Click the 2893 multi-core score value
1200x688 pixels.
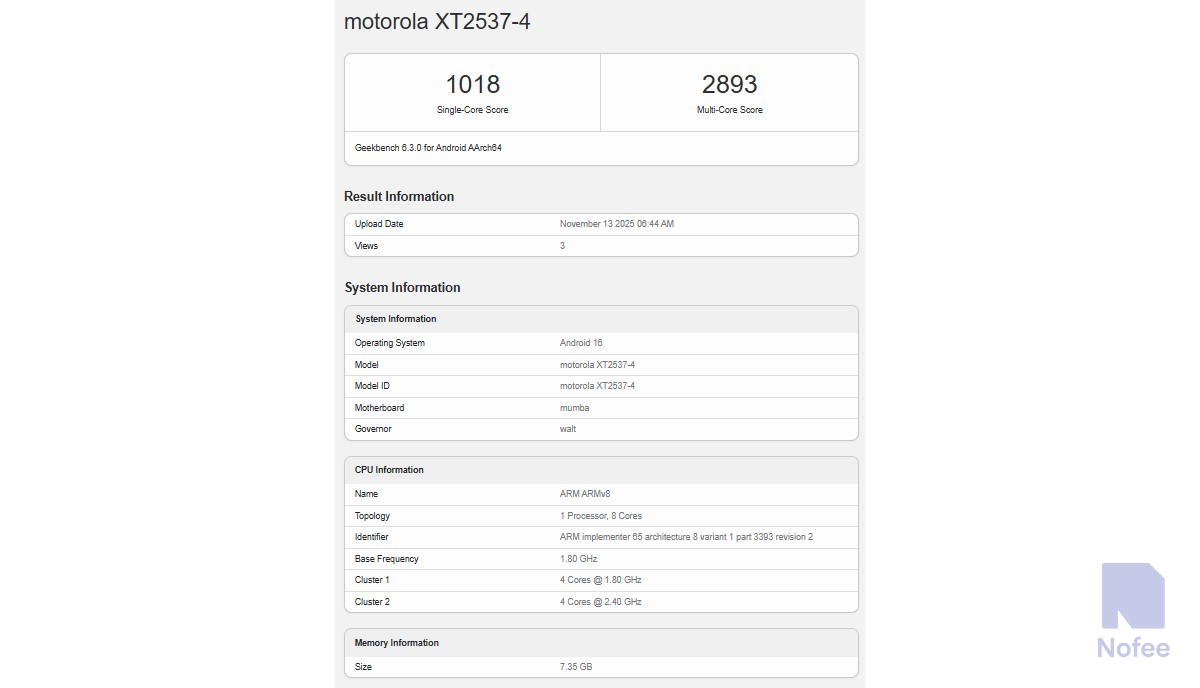click(x=729, y=84)
